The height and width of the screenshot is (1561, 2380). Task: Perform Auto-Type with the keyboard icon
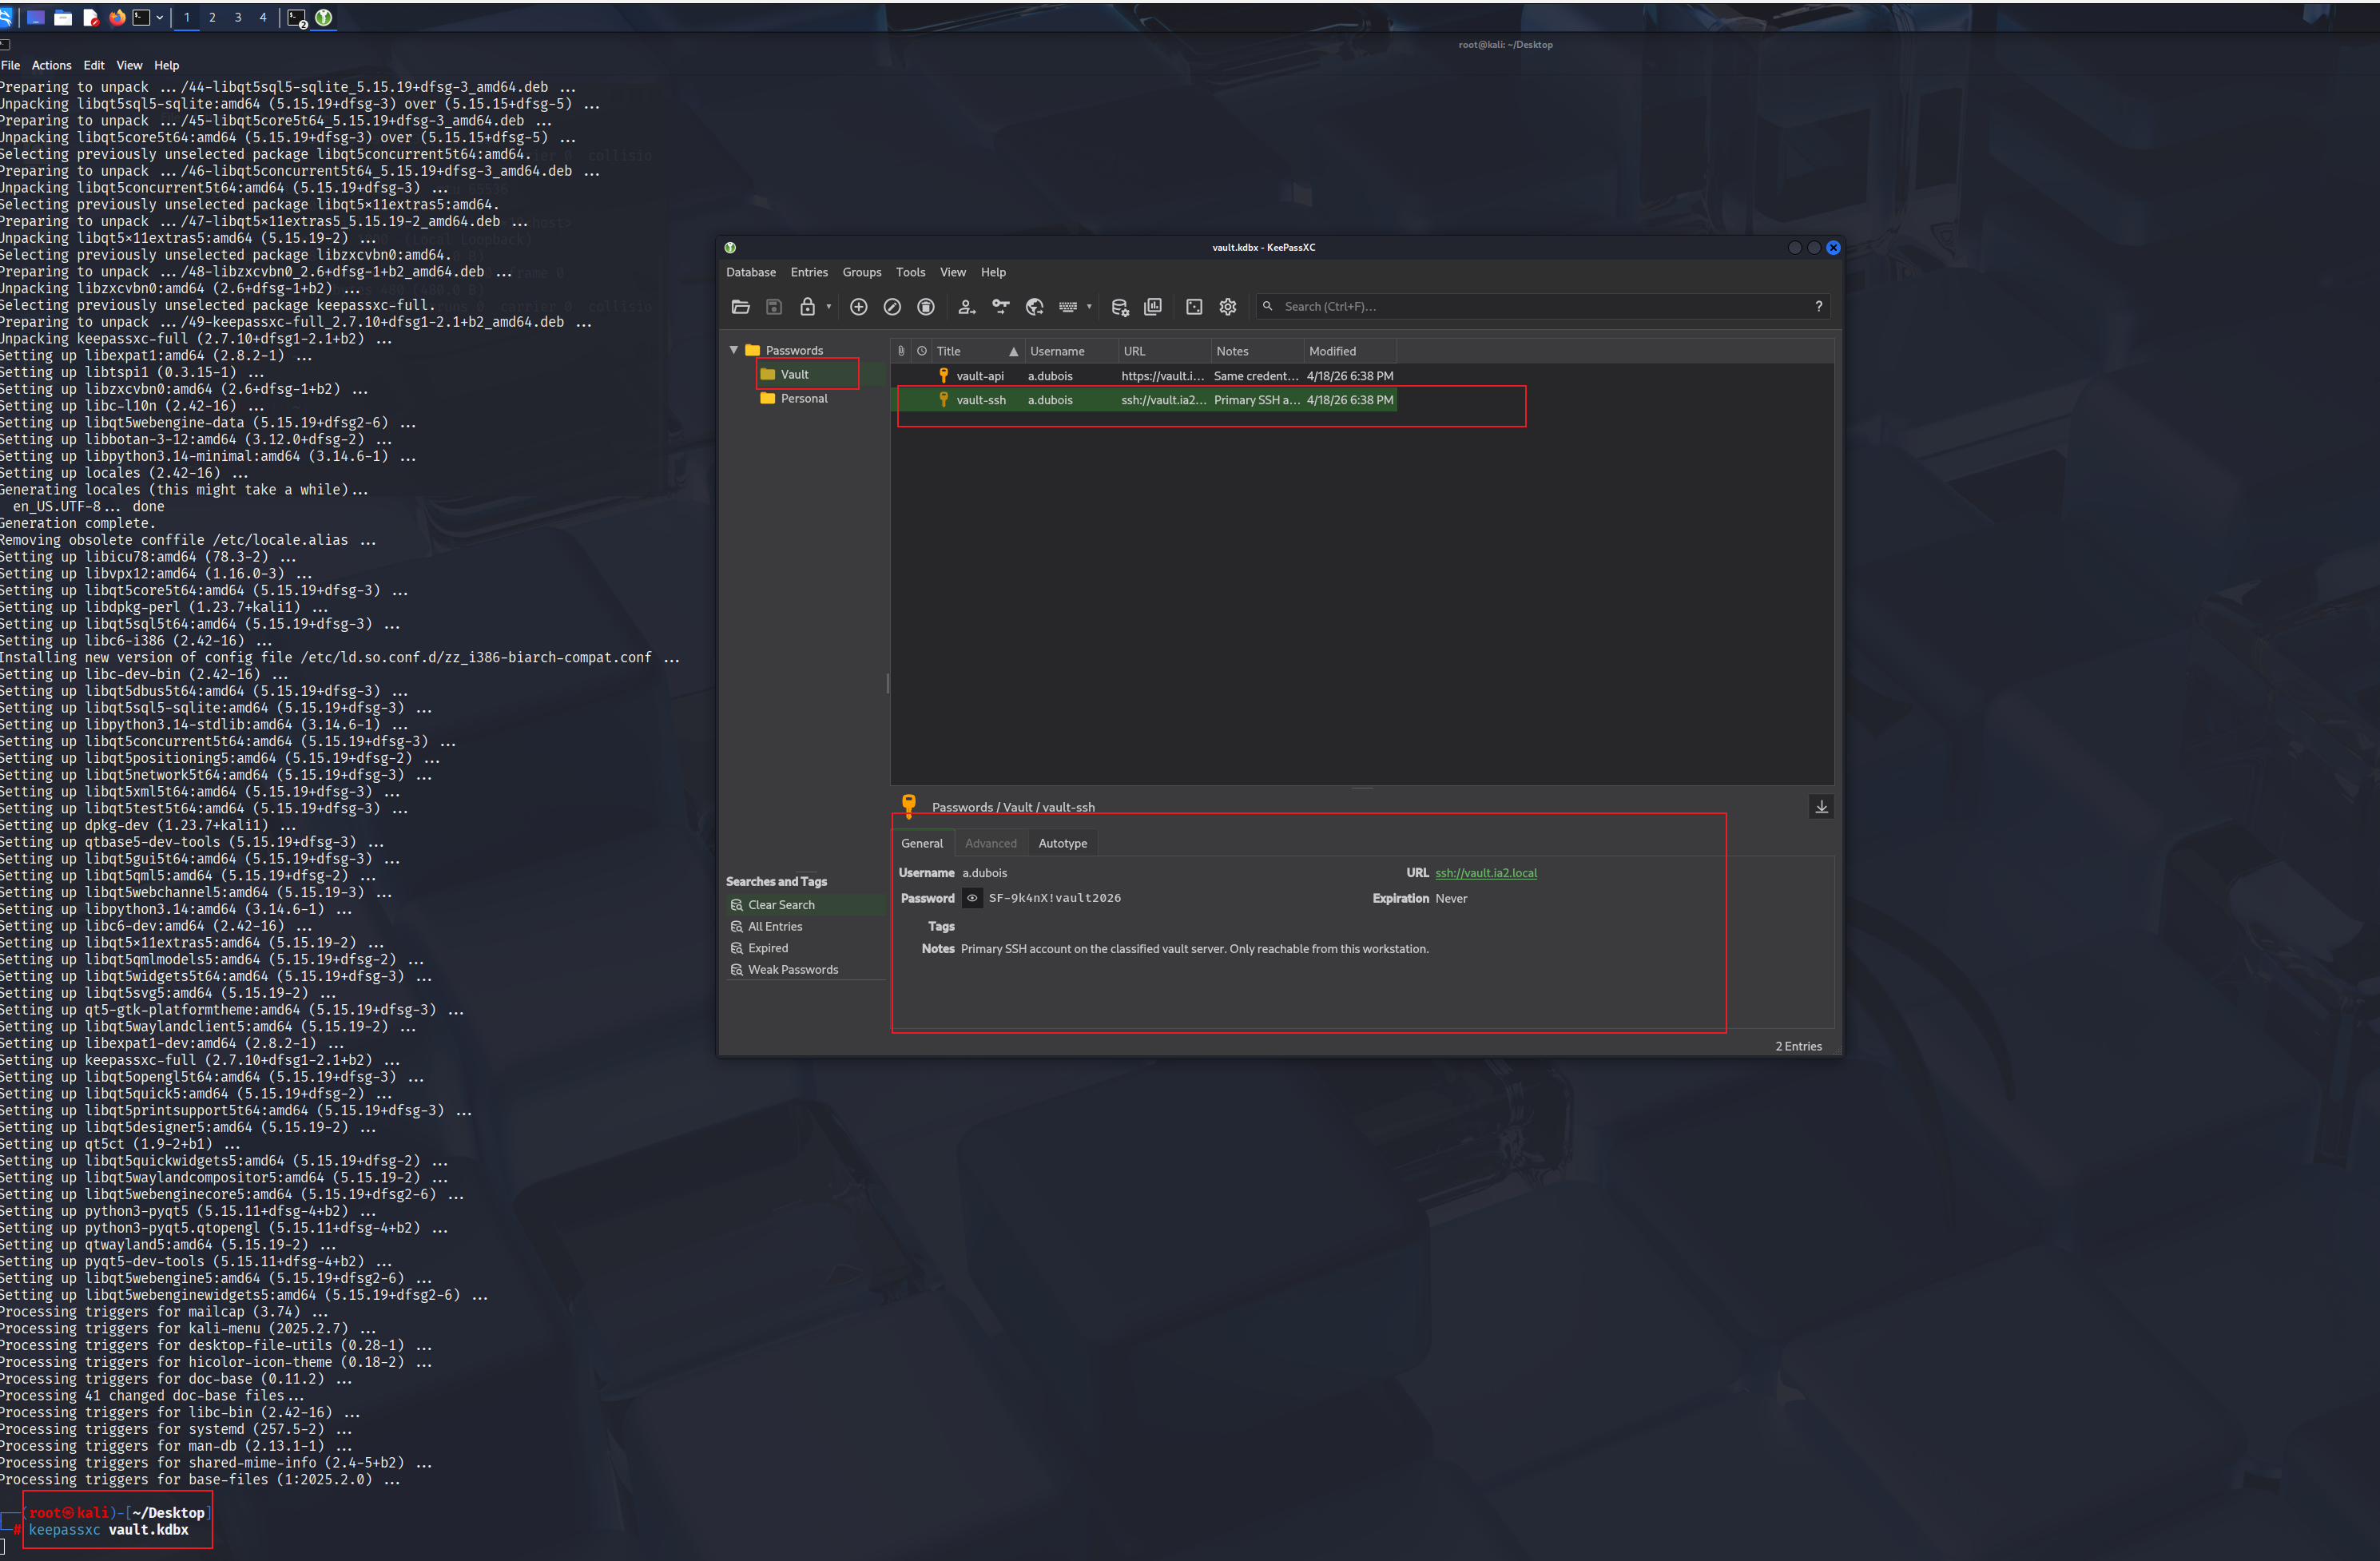point(1068,307)
